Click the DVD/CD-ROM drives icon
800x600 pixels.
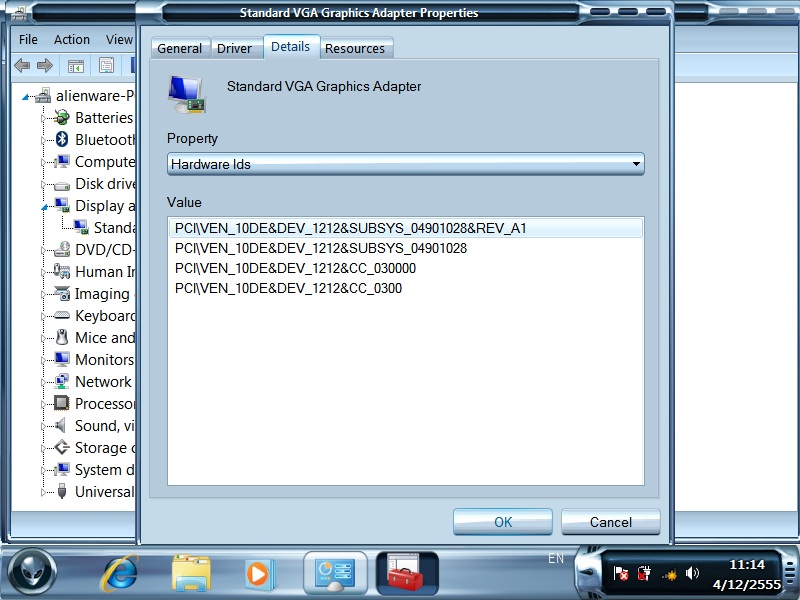[62, 249]
